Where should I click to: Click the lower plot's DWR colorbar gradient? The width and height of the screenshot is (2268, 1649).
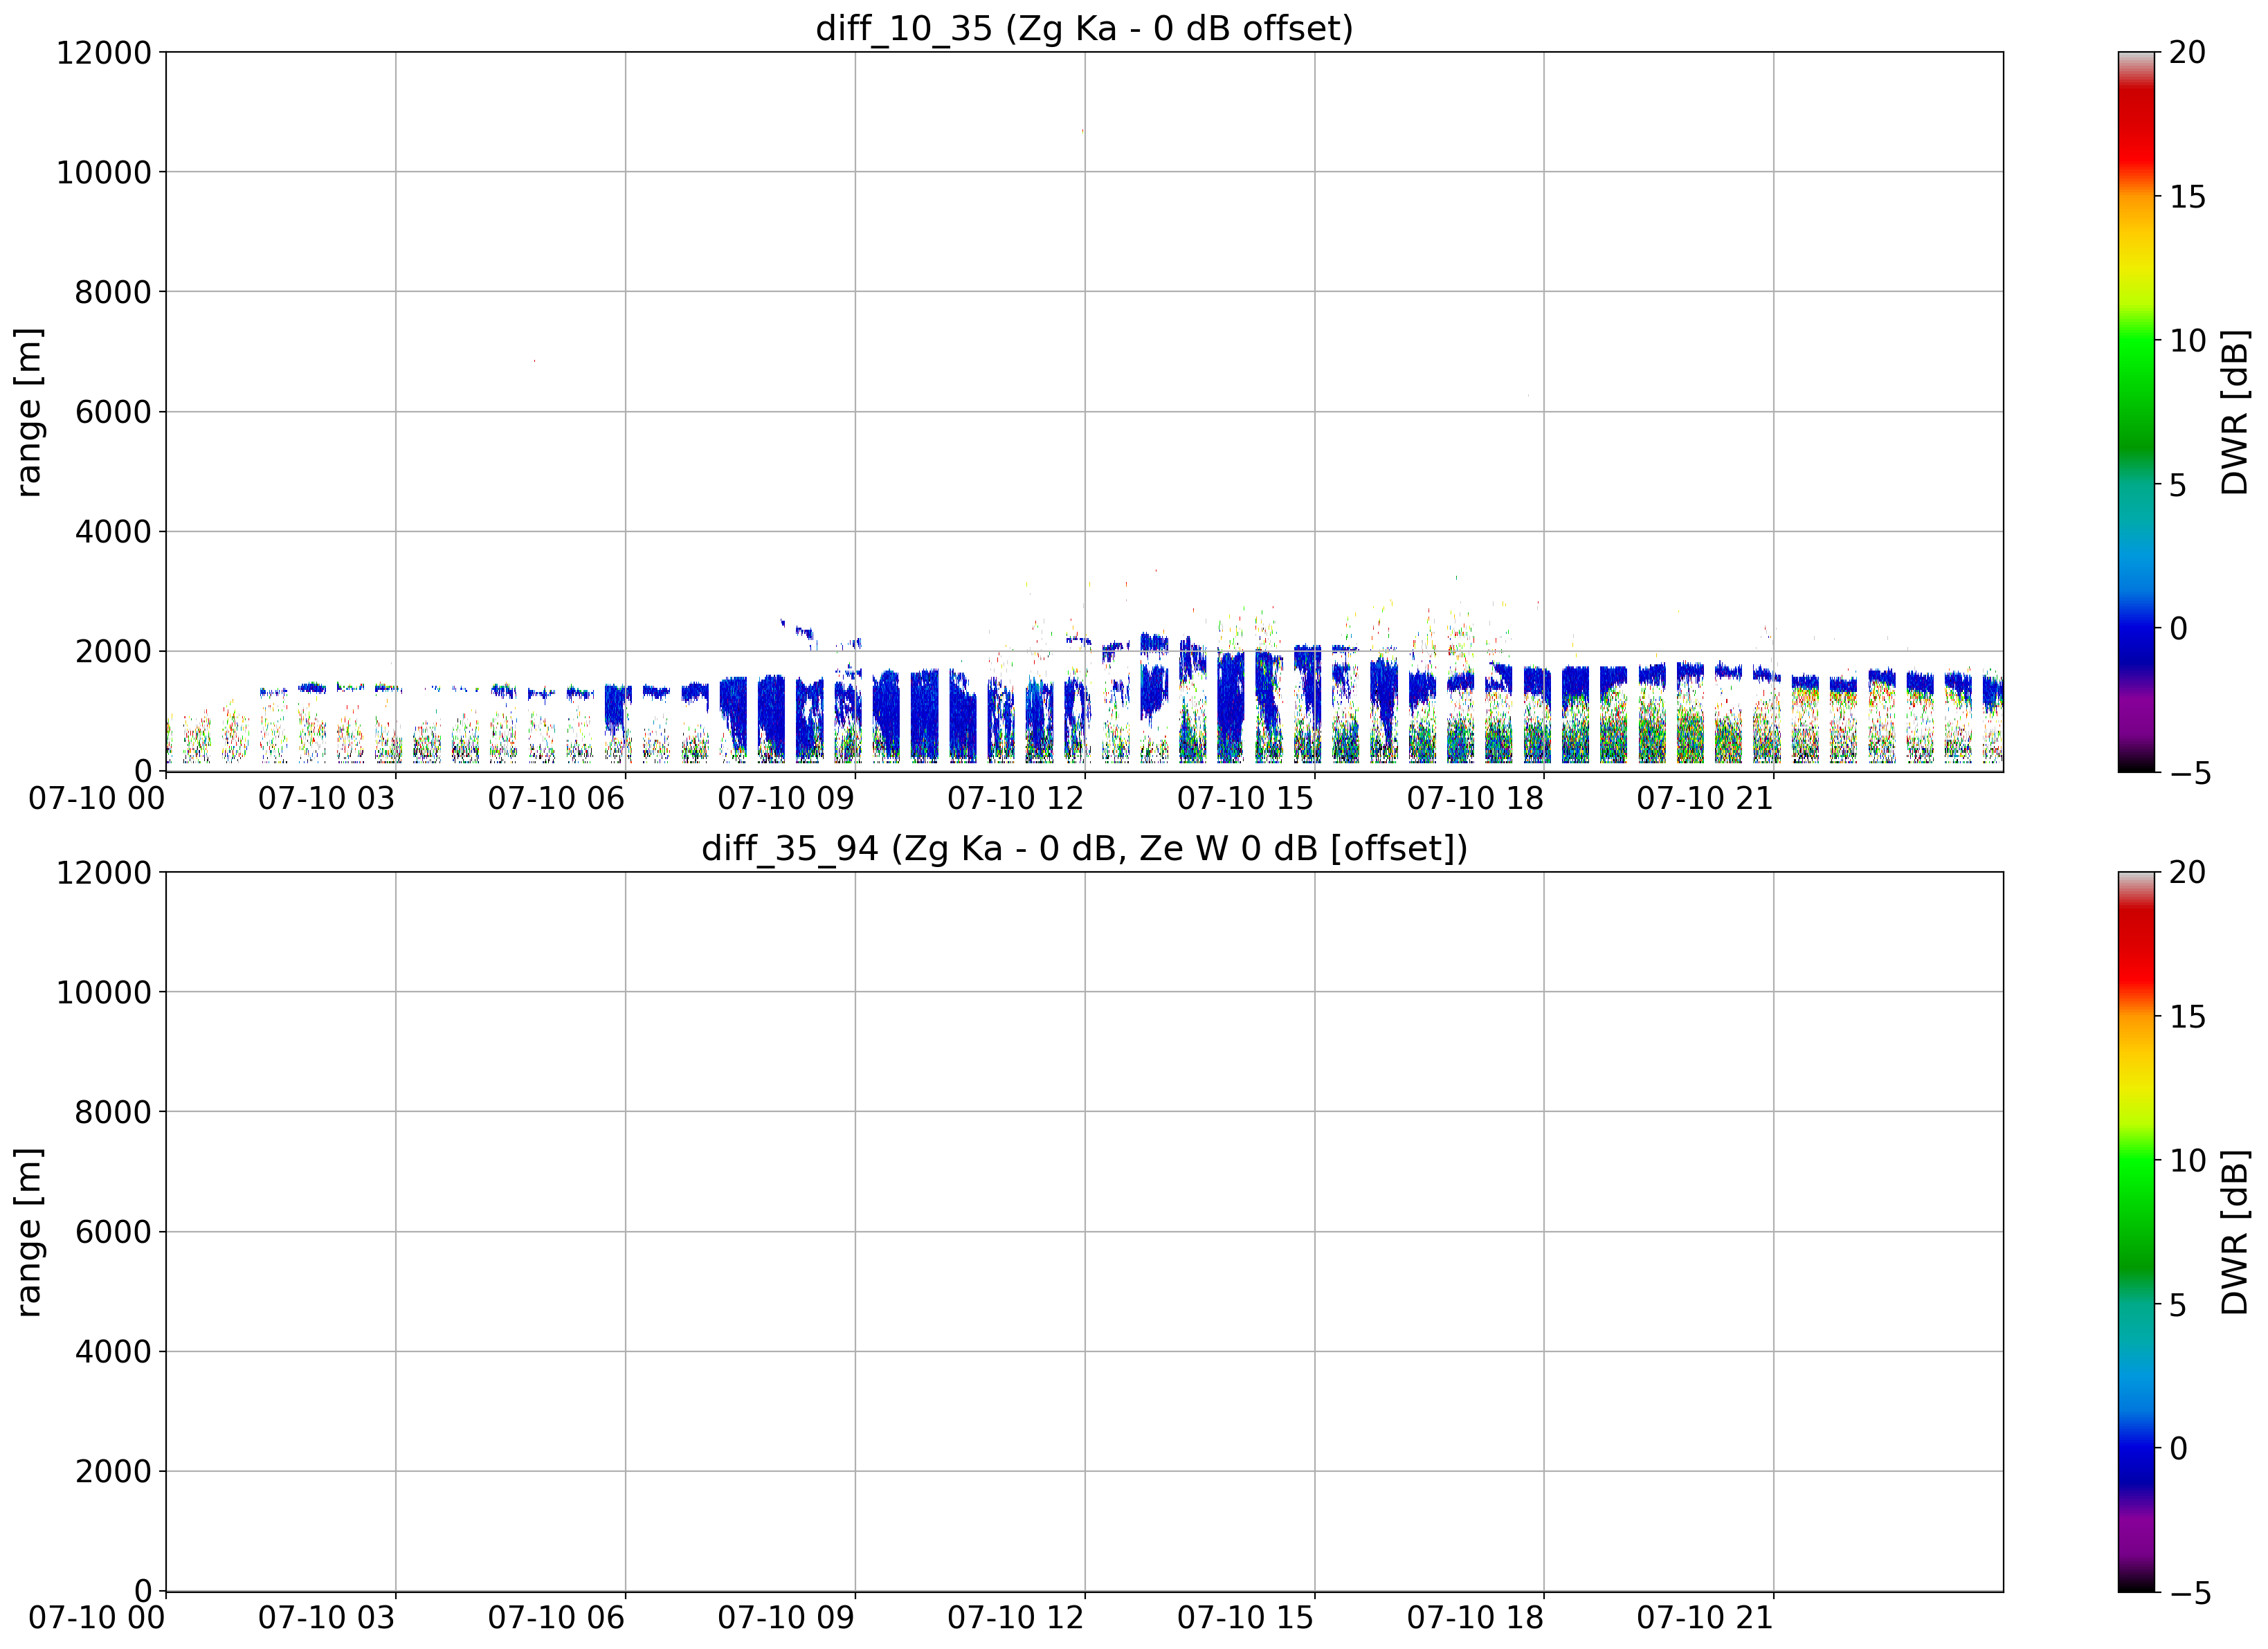[2136, 1232]
